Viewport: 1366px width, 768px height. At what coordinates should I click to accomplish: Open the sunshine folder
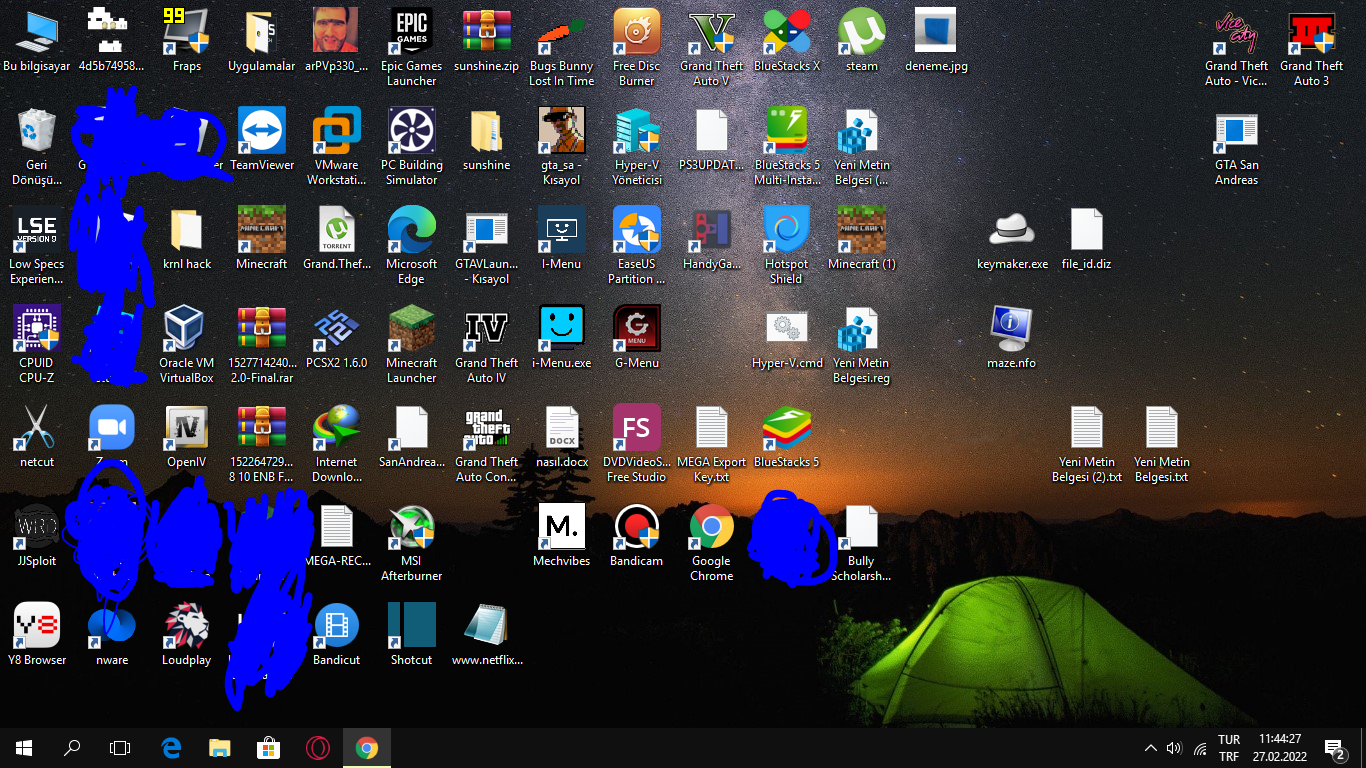coord(487,141)
